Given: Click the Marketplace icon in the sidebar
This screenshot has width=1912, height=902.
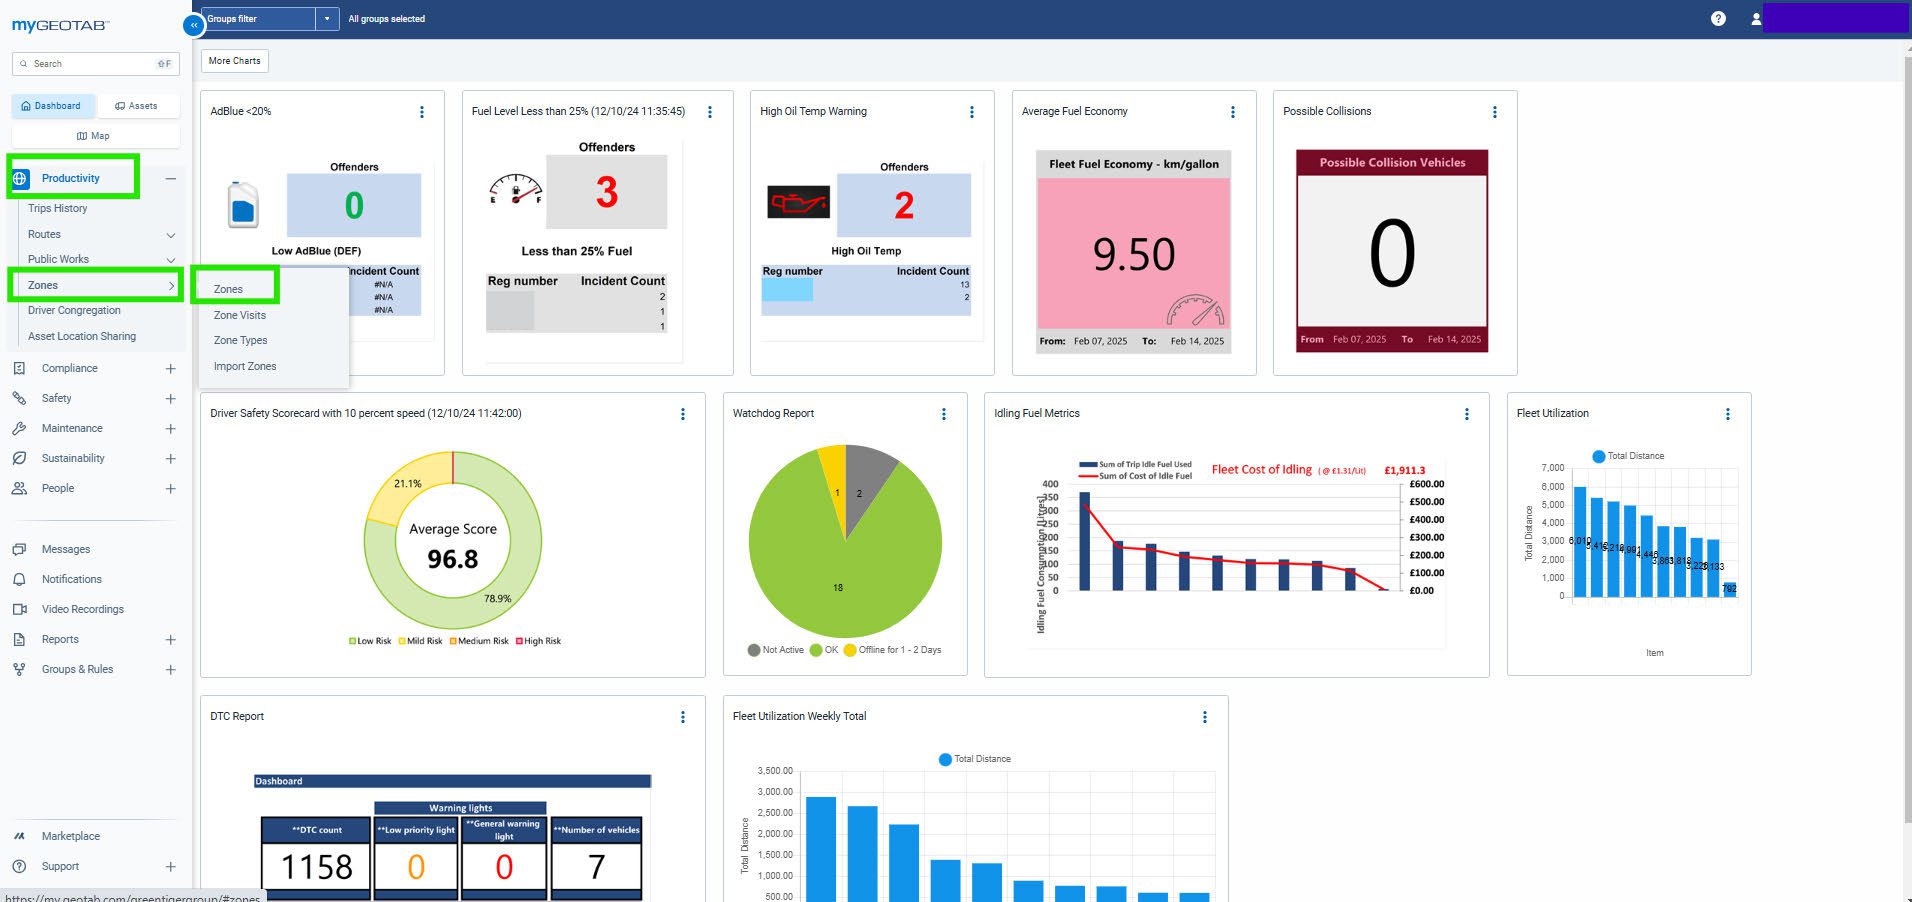Looking at the screenshot, I should point(19,836).
